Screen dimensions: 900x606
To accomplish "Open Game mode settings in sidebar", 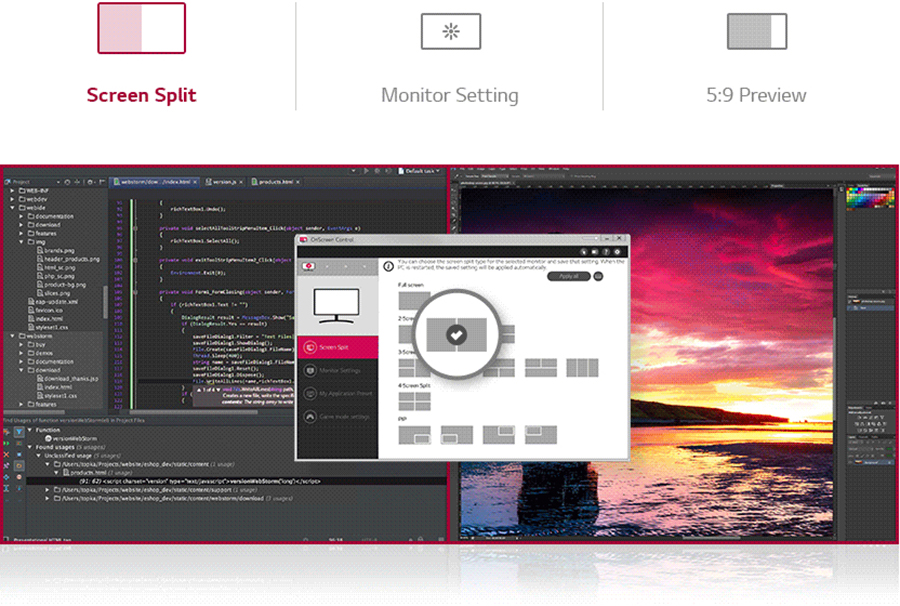I will pyautogui.click(x=338, y=417).
